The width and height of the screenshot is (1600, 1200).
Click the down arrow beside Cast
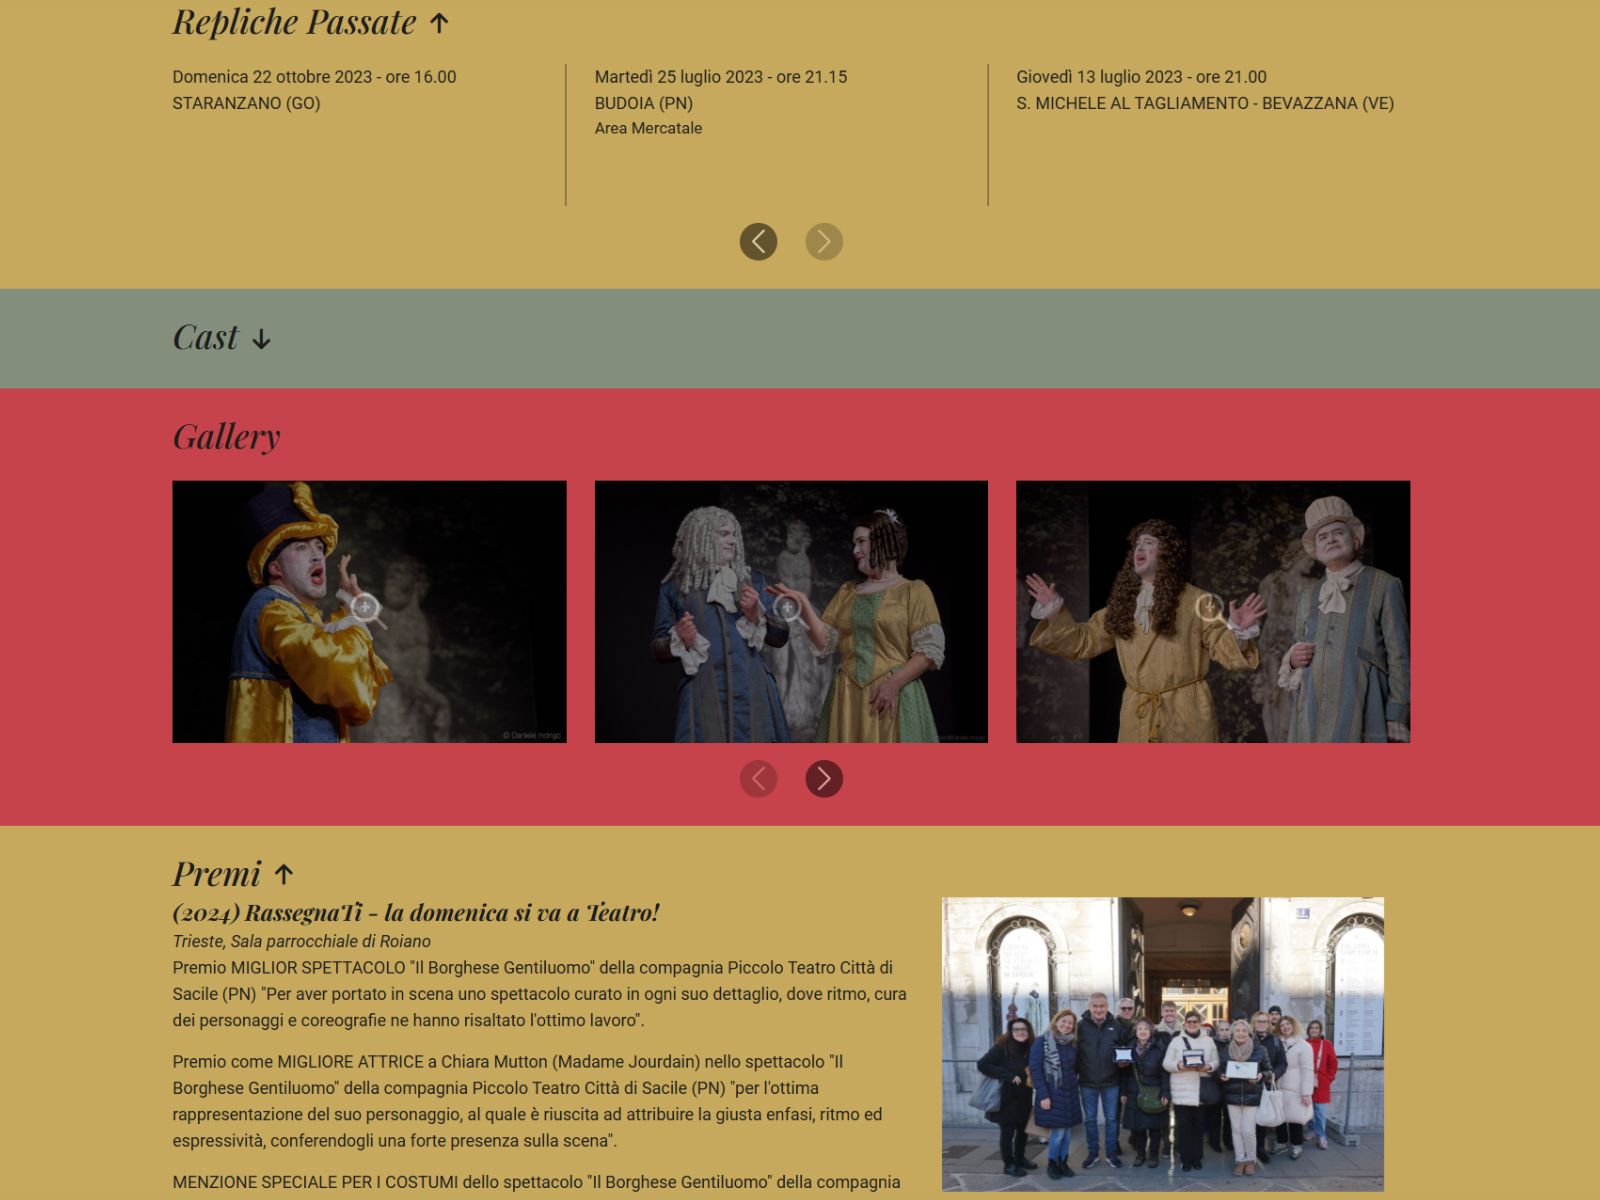pos(261,340)
